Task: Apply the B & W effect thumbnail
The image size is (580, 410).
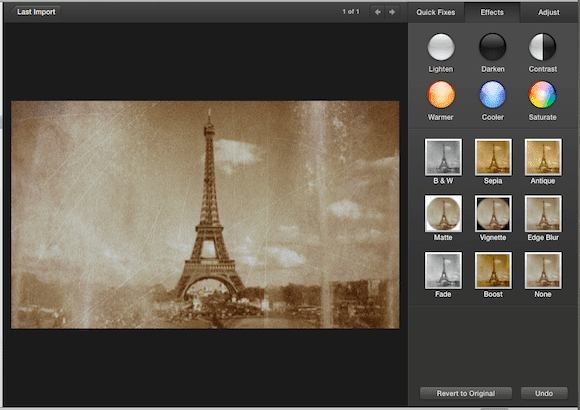Action: click(x=443, y=157)
